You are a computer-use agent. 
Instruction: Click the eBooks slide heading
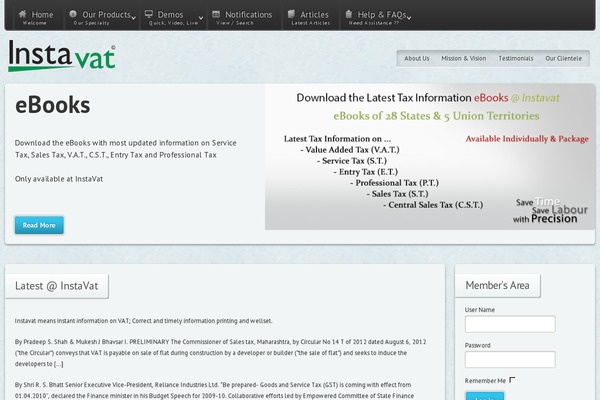coord(52,105)
